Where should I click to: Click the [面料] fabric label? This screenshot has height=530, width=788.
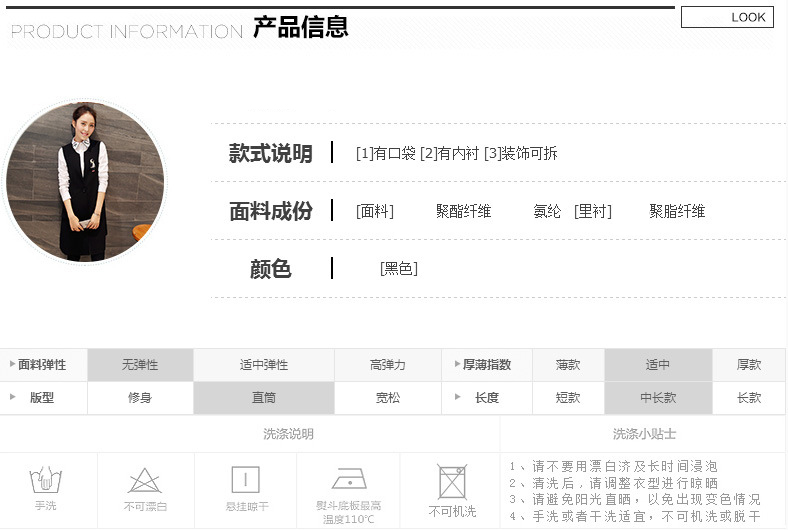point(375,211)
